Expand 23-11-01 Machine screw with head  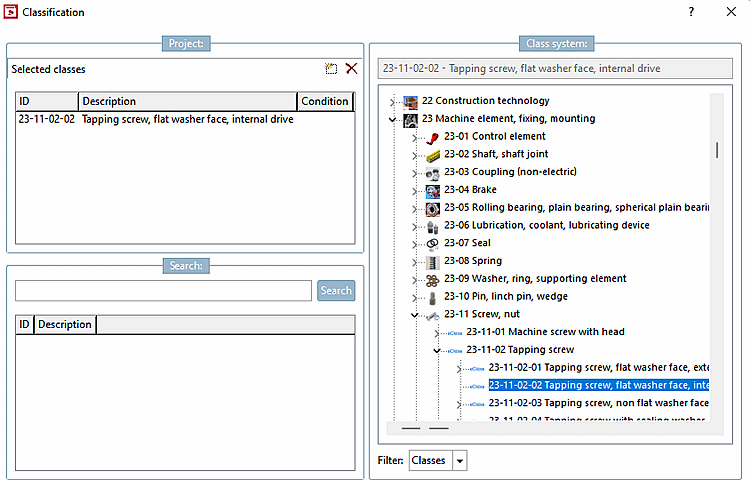pyautogui.click(x=437, y=333)
